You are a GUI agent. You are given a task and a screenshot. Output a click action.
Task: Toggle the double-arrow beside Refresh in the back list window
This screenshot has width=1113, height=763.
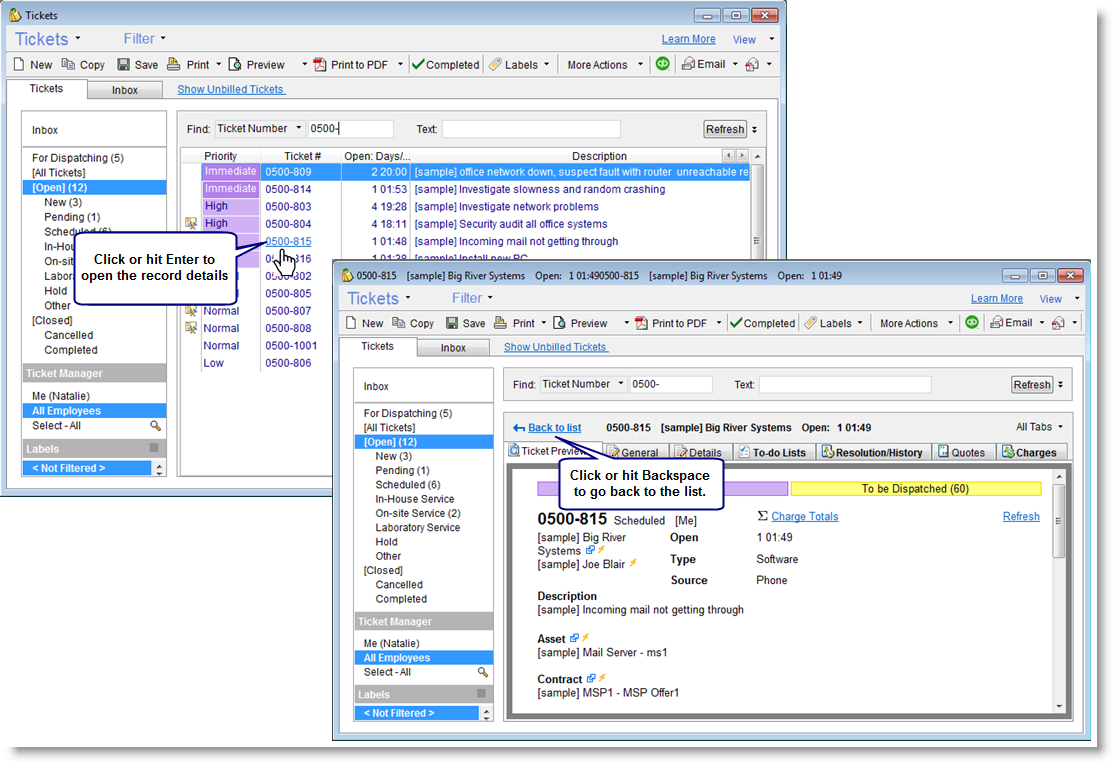[x=755, y=129]
